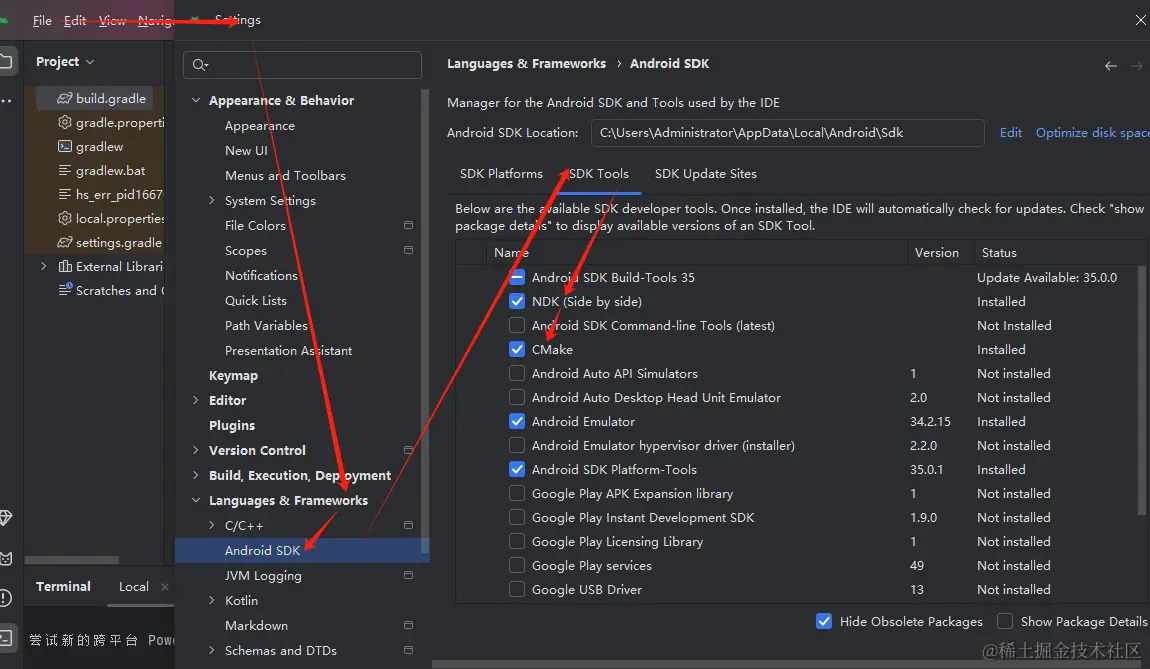Click the project-level icon next to Schemas and DTDs
Screen dimensions: 1150x669
pyautogui.click(x=409, y=650)
